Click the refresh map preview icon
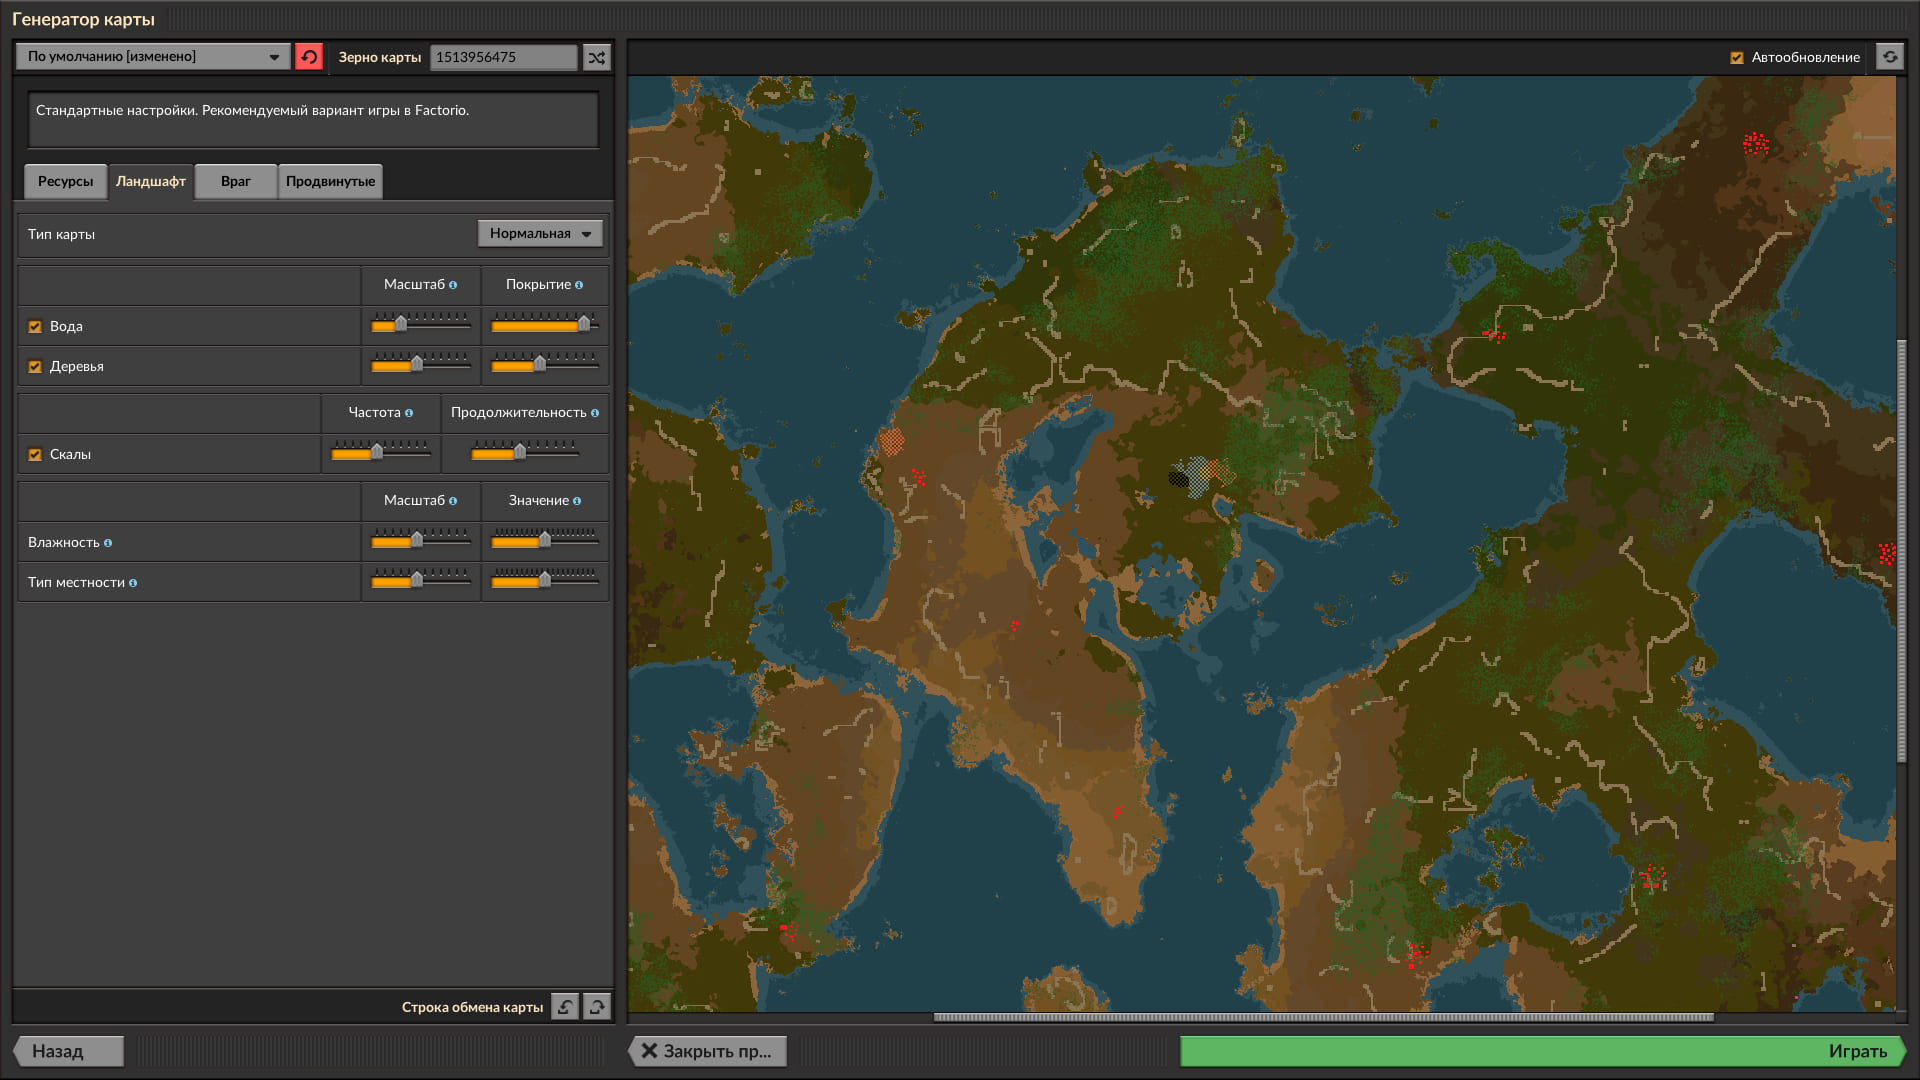The width and height of the screenshot is (1920, 1080). [1889, 57]
